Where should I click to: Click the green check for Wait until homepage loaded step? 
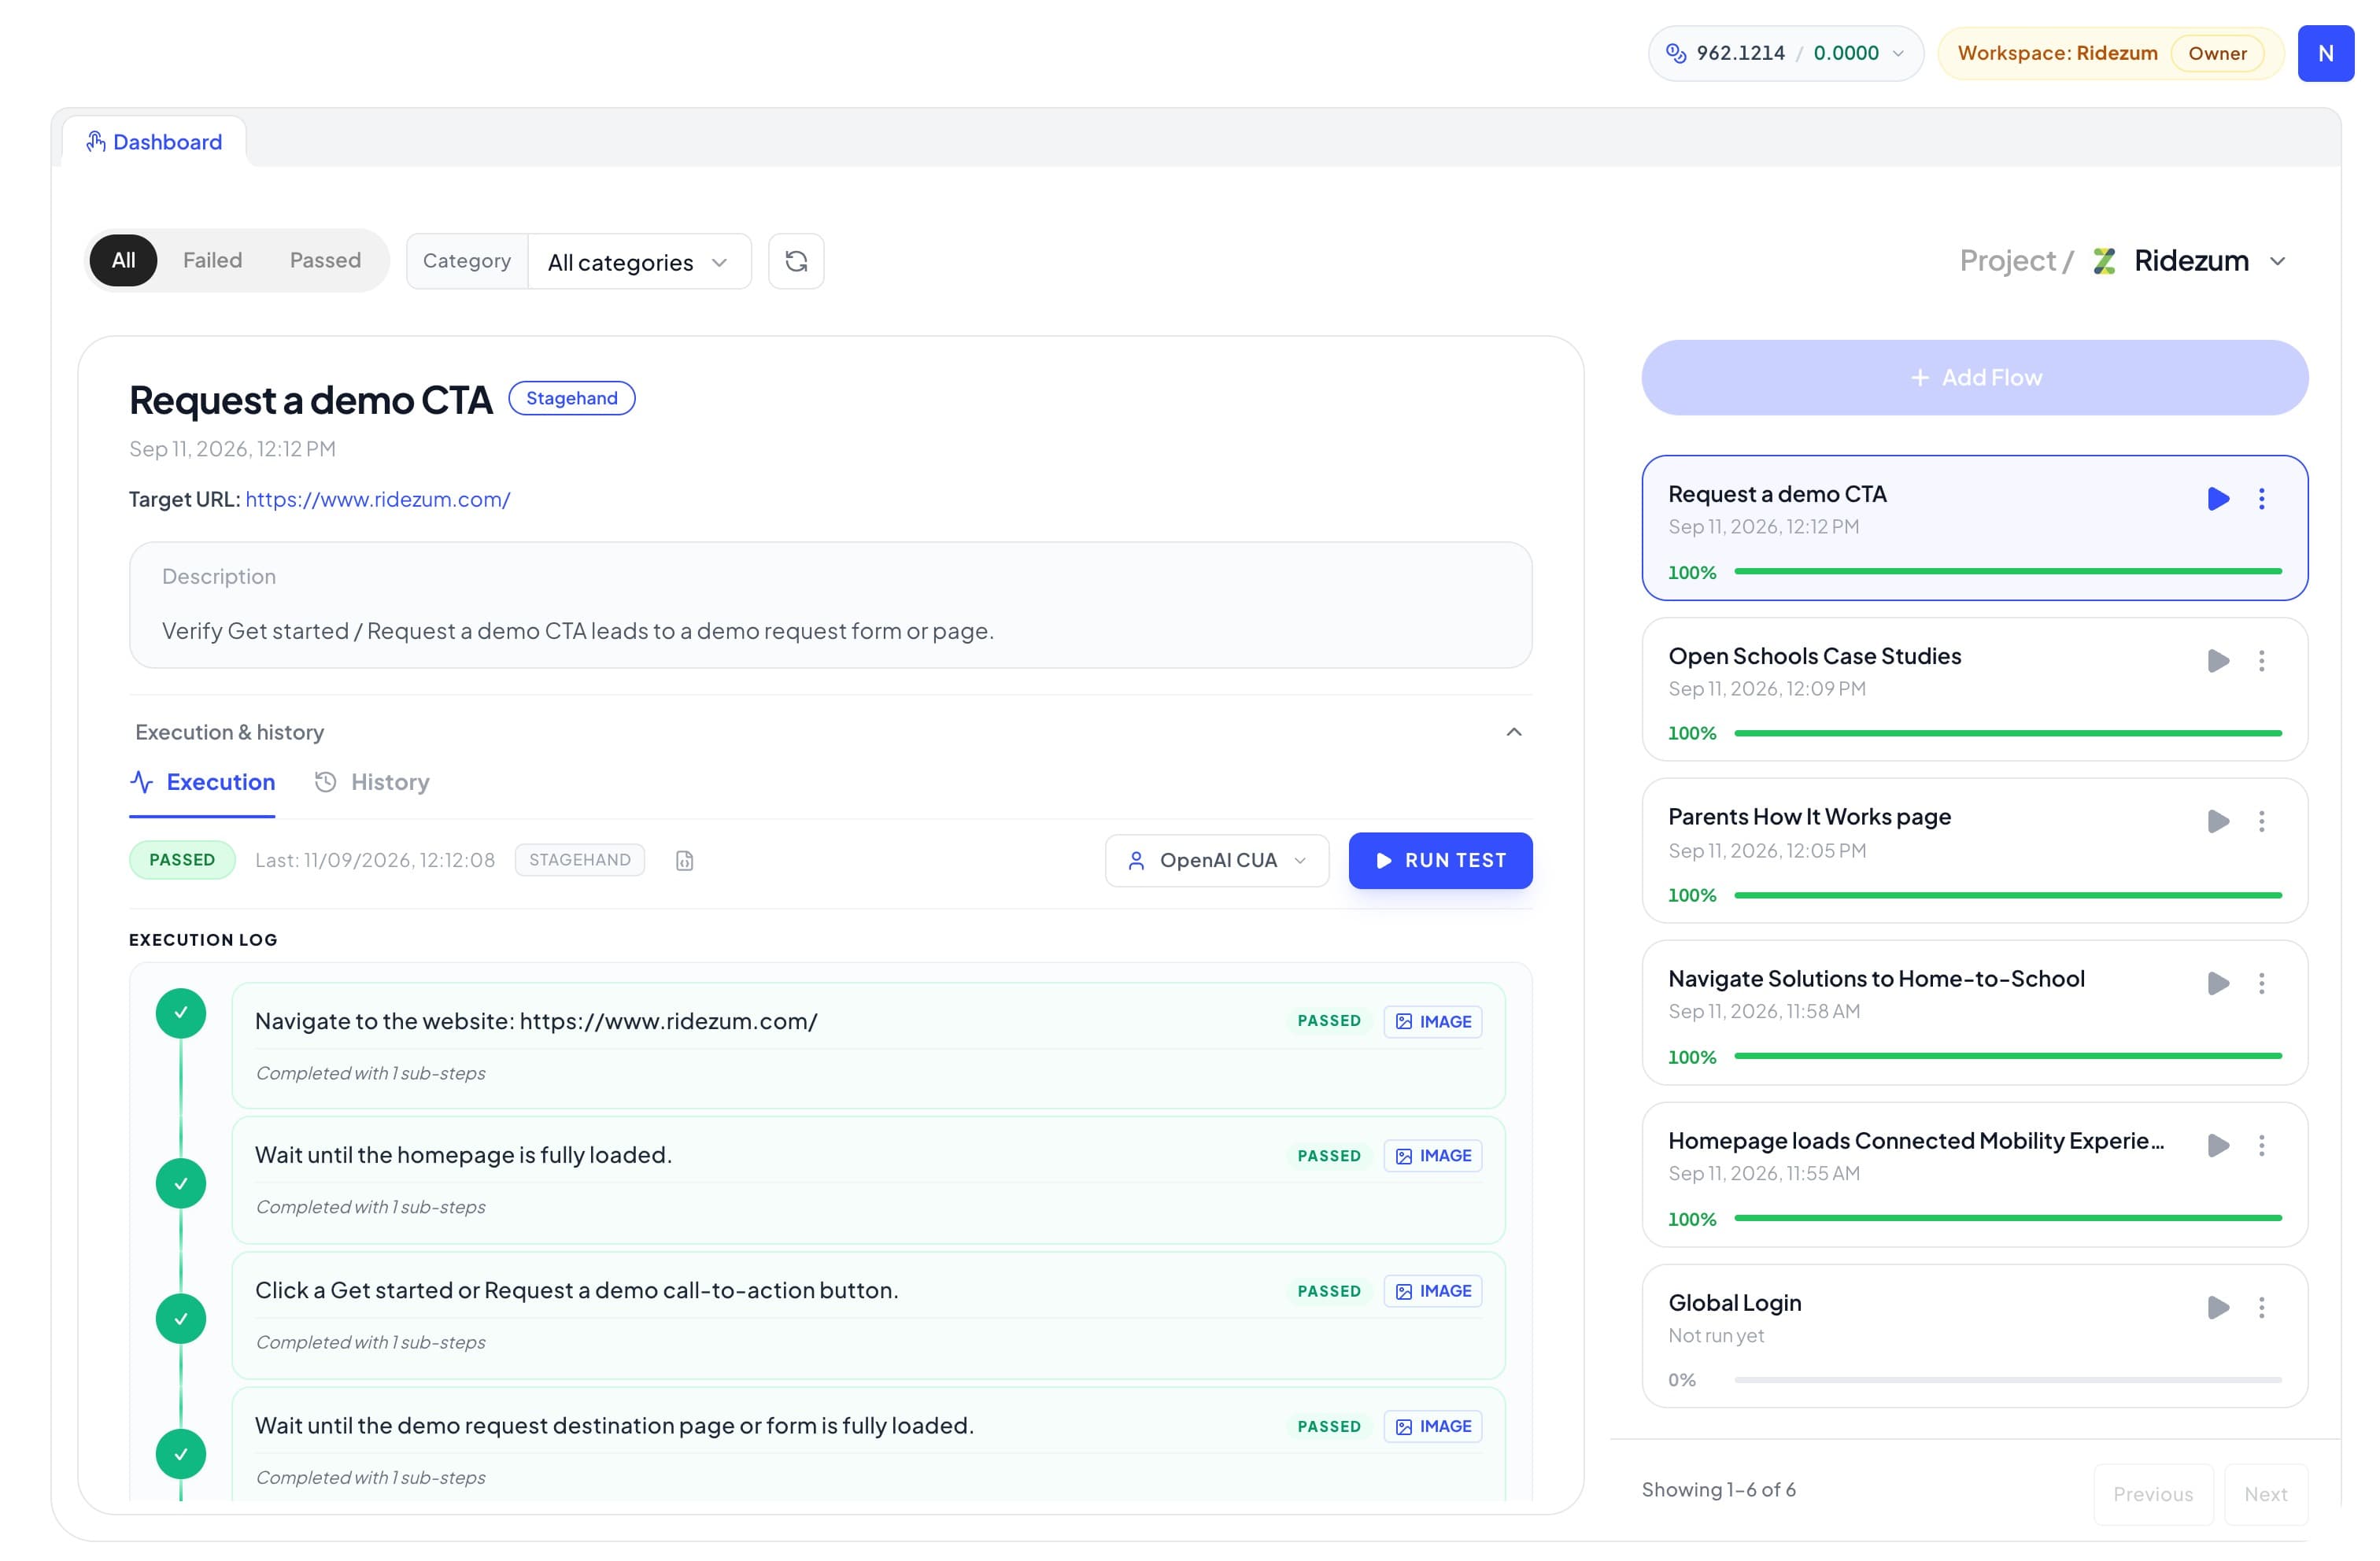pos(181,1183)
